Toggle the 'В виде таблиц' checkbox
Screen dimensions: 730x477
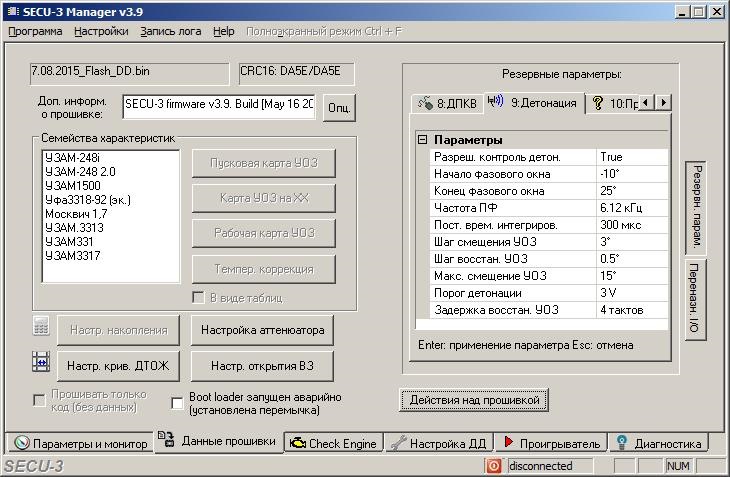coord(198,297)
